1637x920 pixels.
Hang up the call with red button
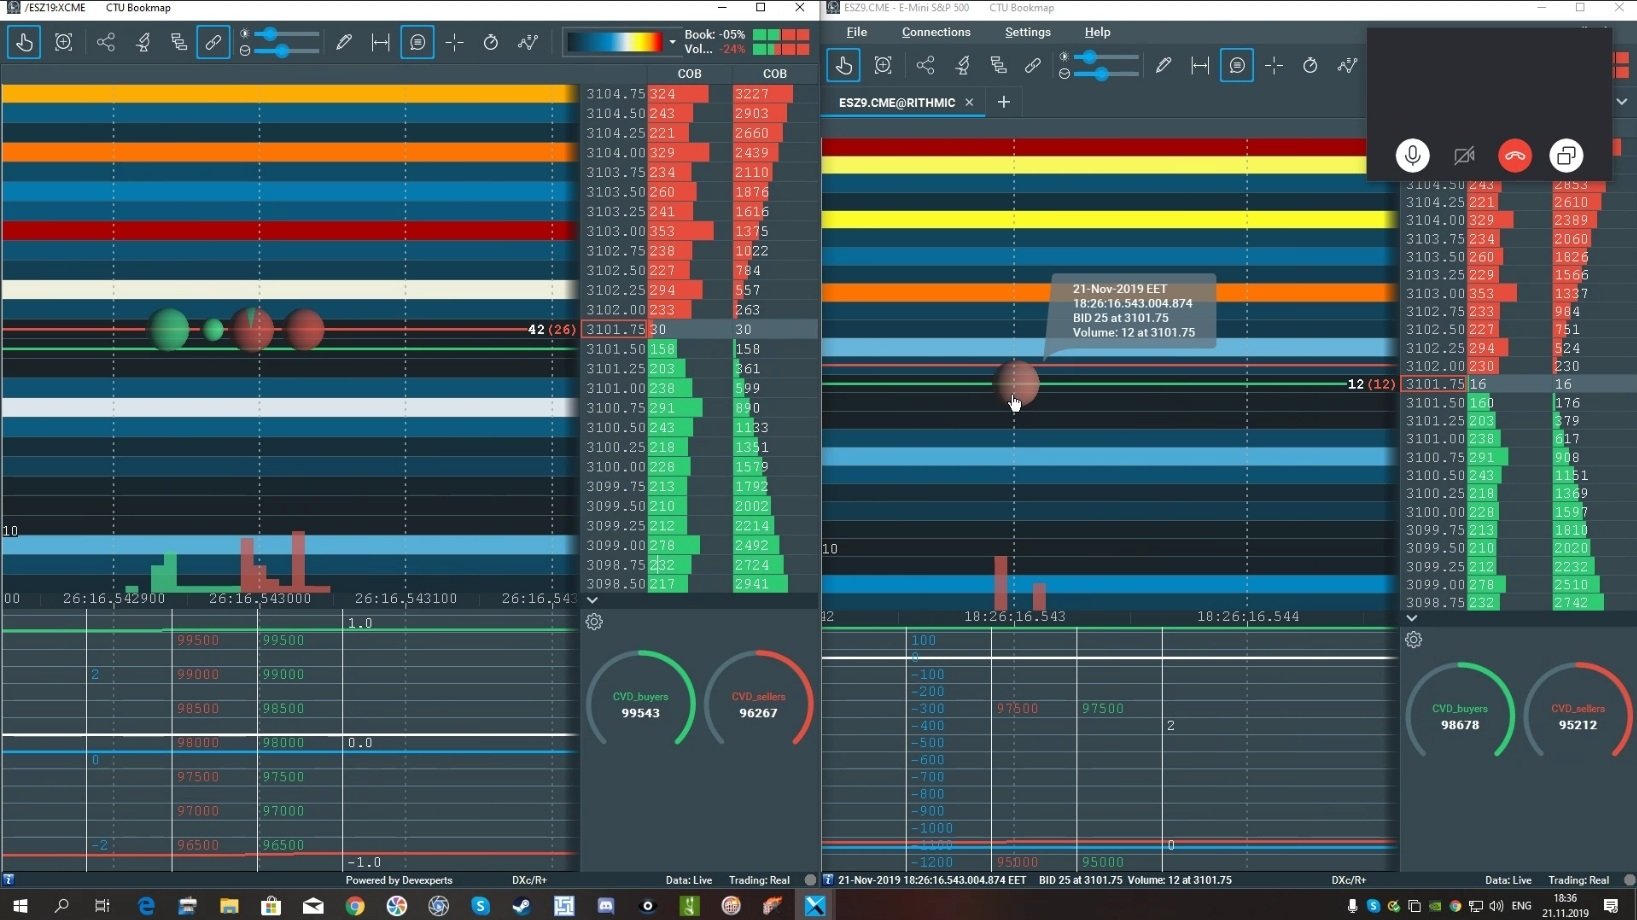coord(1514,156)
